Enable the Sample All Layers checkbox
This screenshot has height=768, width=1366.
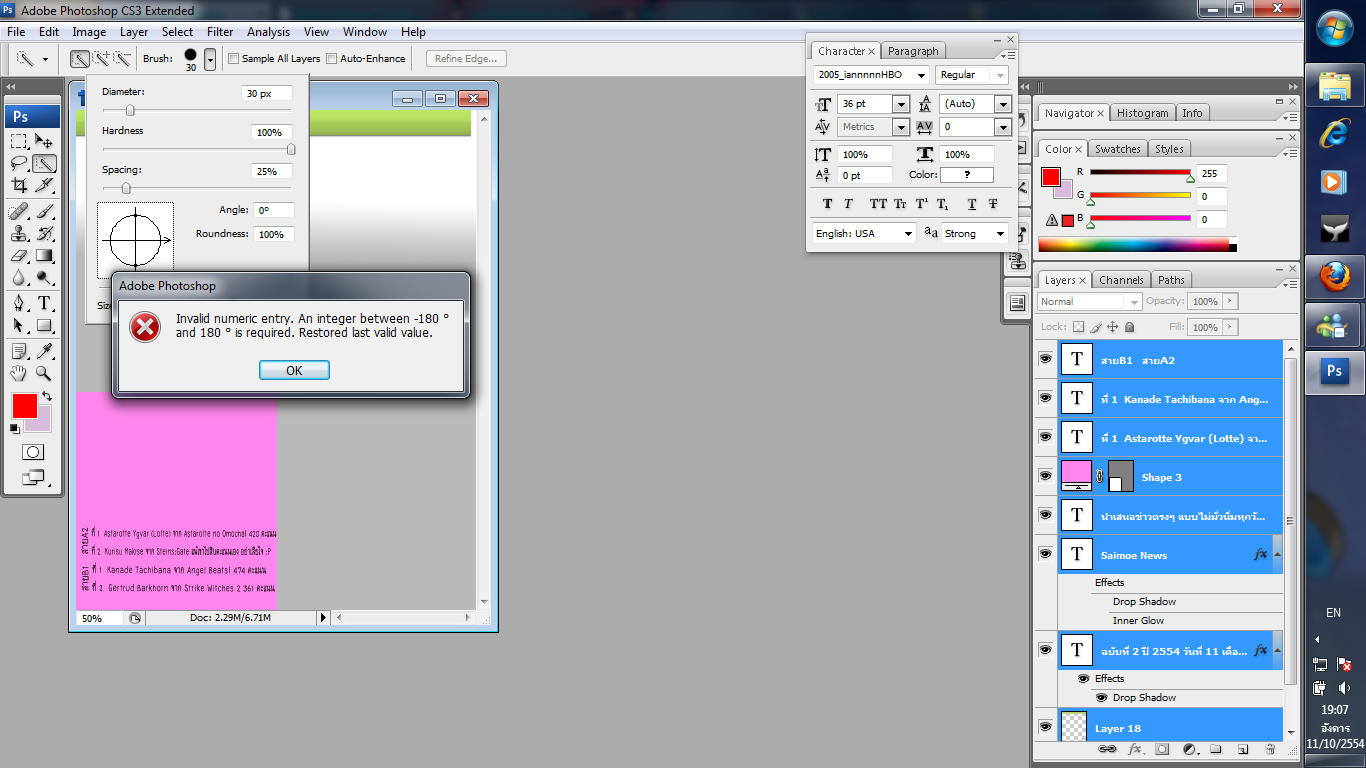(x=233, y=59)
